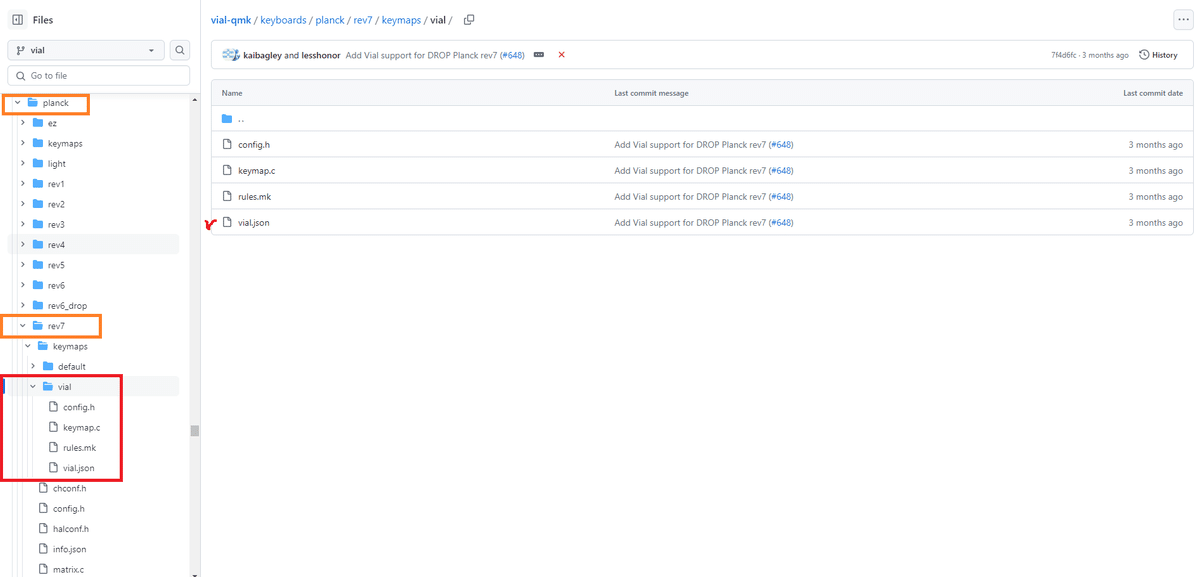Viewport: 1200px width, 577px height.
Task: Expand the rev6_drop folder chevron
Action: pos(23,305)
